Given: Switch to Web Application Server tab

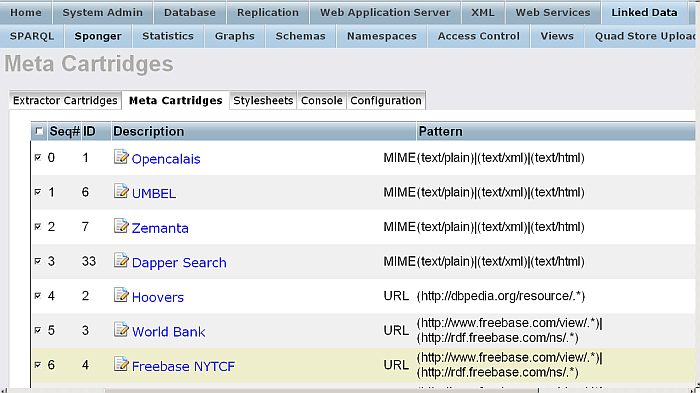Looking at the screenshot, I should (x=385, y=13).
